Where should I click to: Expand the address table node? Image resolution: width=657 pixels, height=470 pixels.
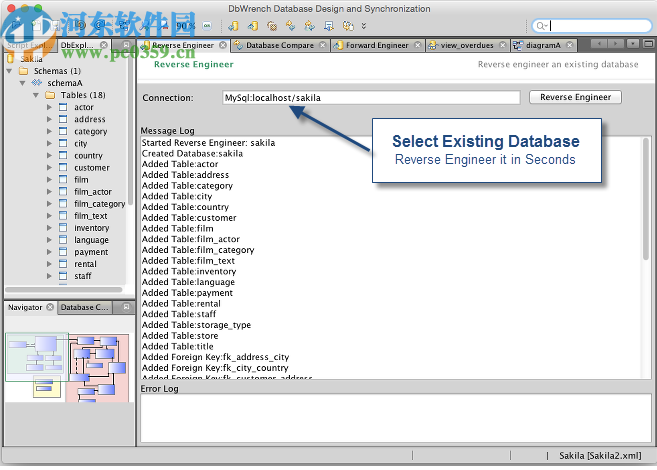pos(49,119)
